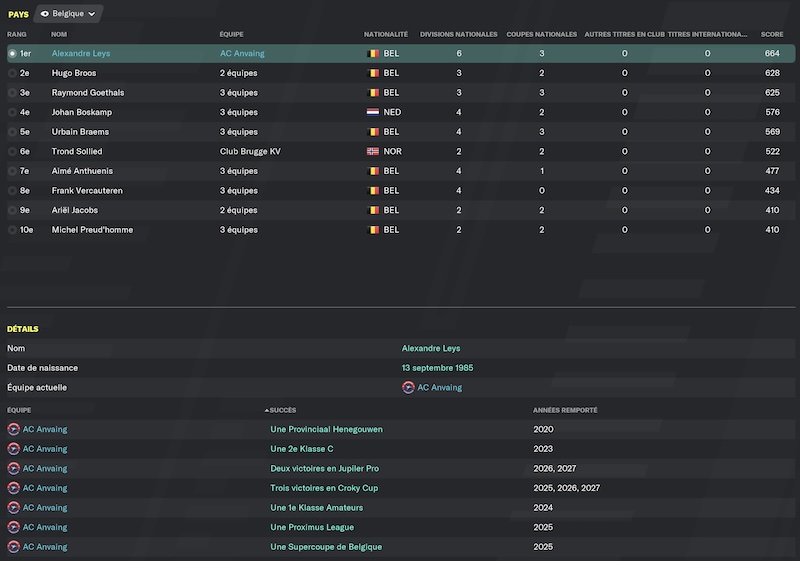Click the 13 septembre 1985 birth date link
The image size is (800, 561).
coord(437,368)
